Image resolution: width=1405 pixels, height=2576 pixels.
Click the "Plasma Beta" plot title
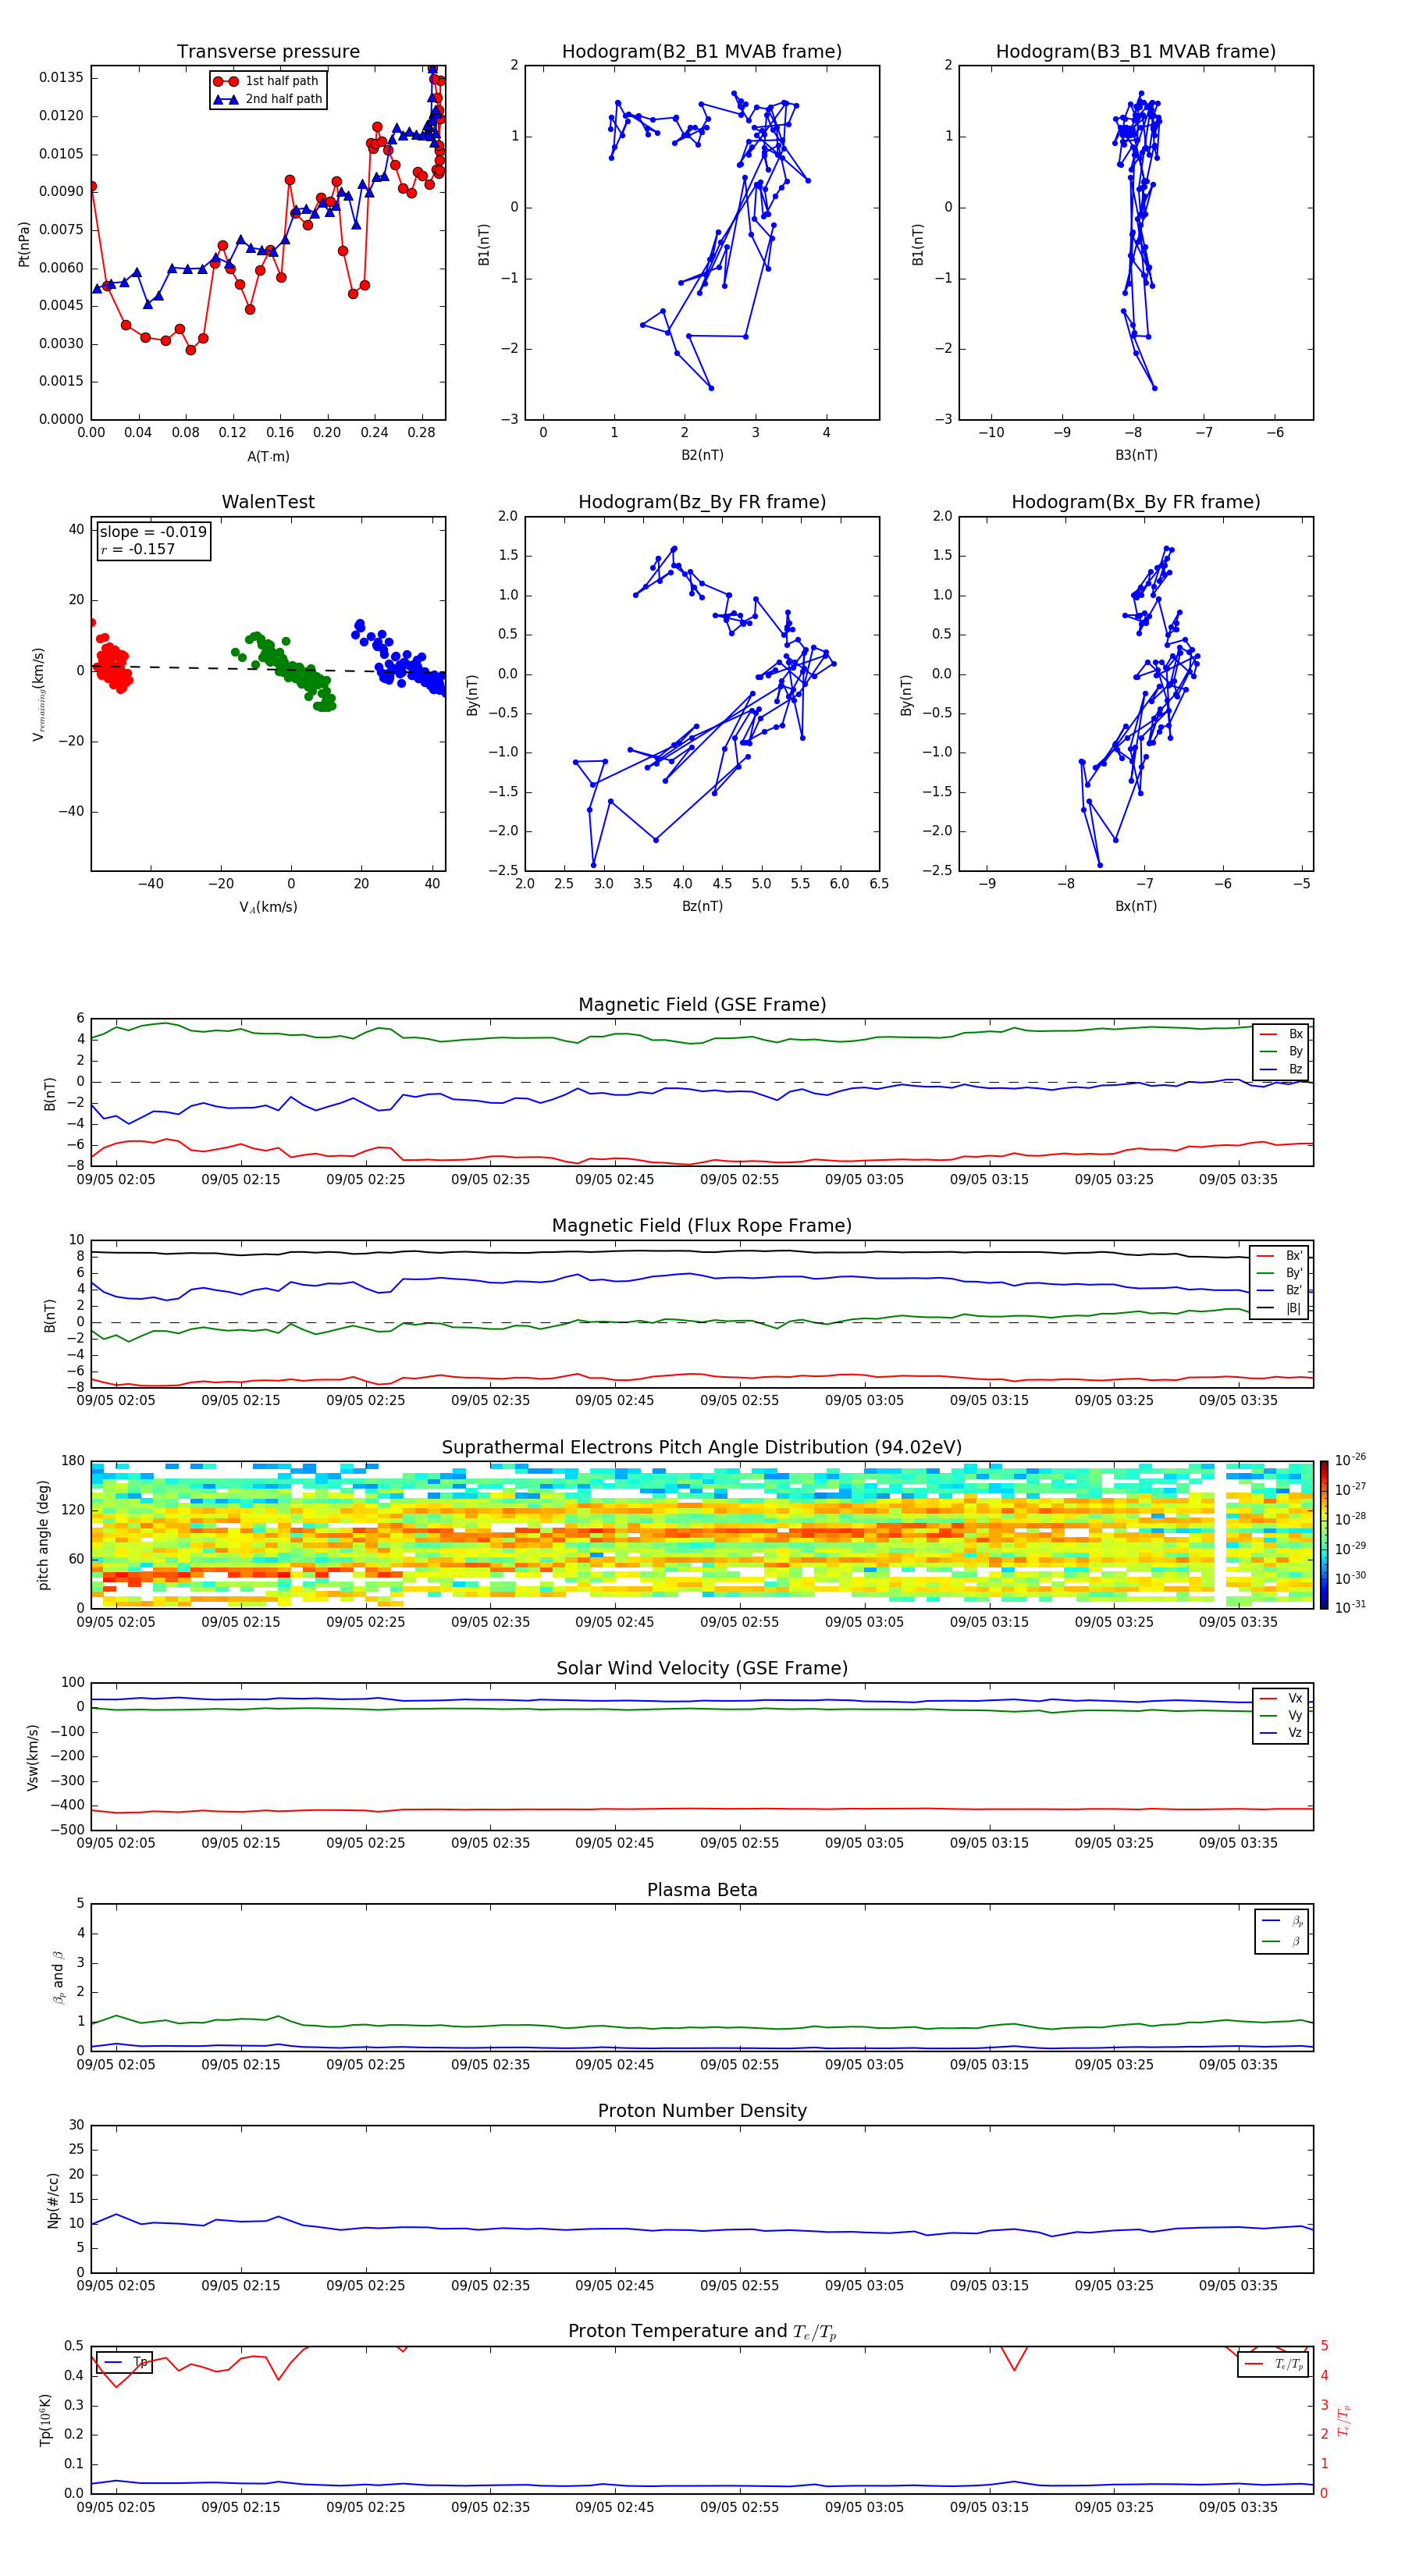tap(702, 1890)
